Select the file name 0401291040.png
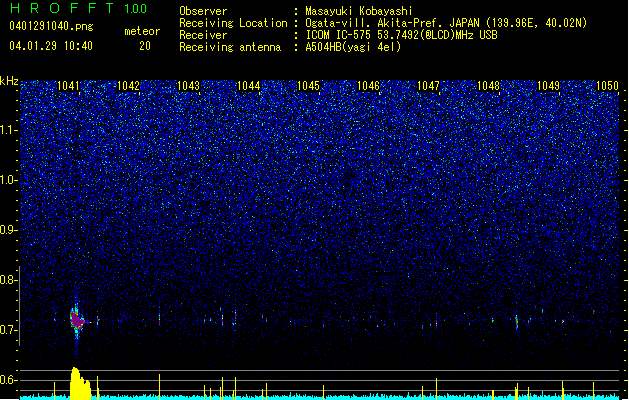The image size is (629, 400). (x=51, y=26)
